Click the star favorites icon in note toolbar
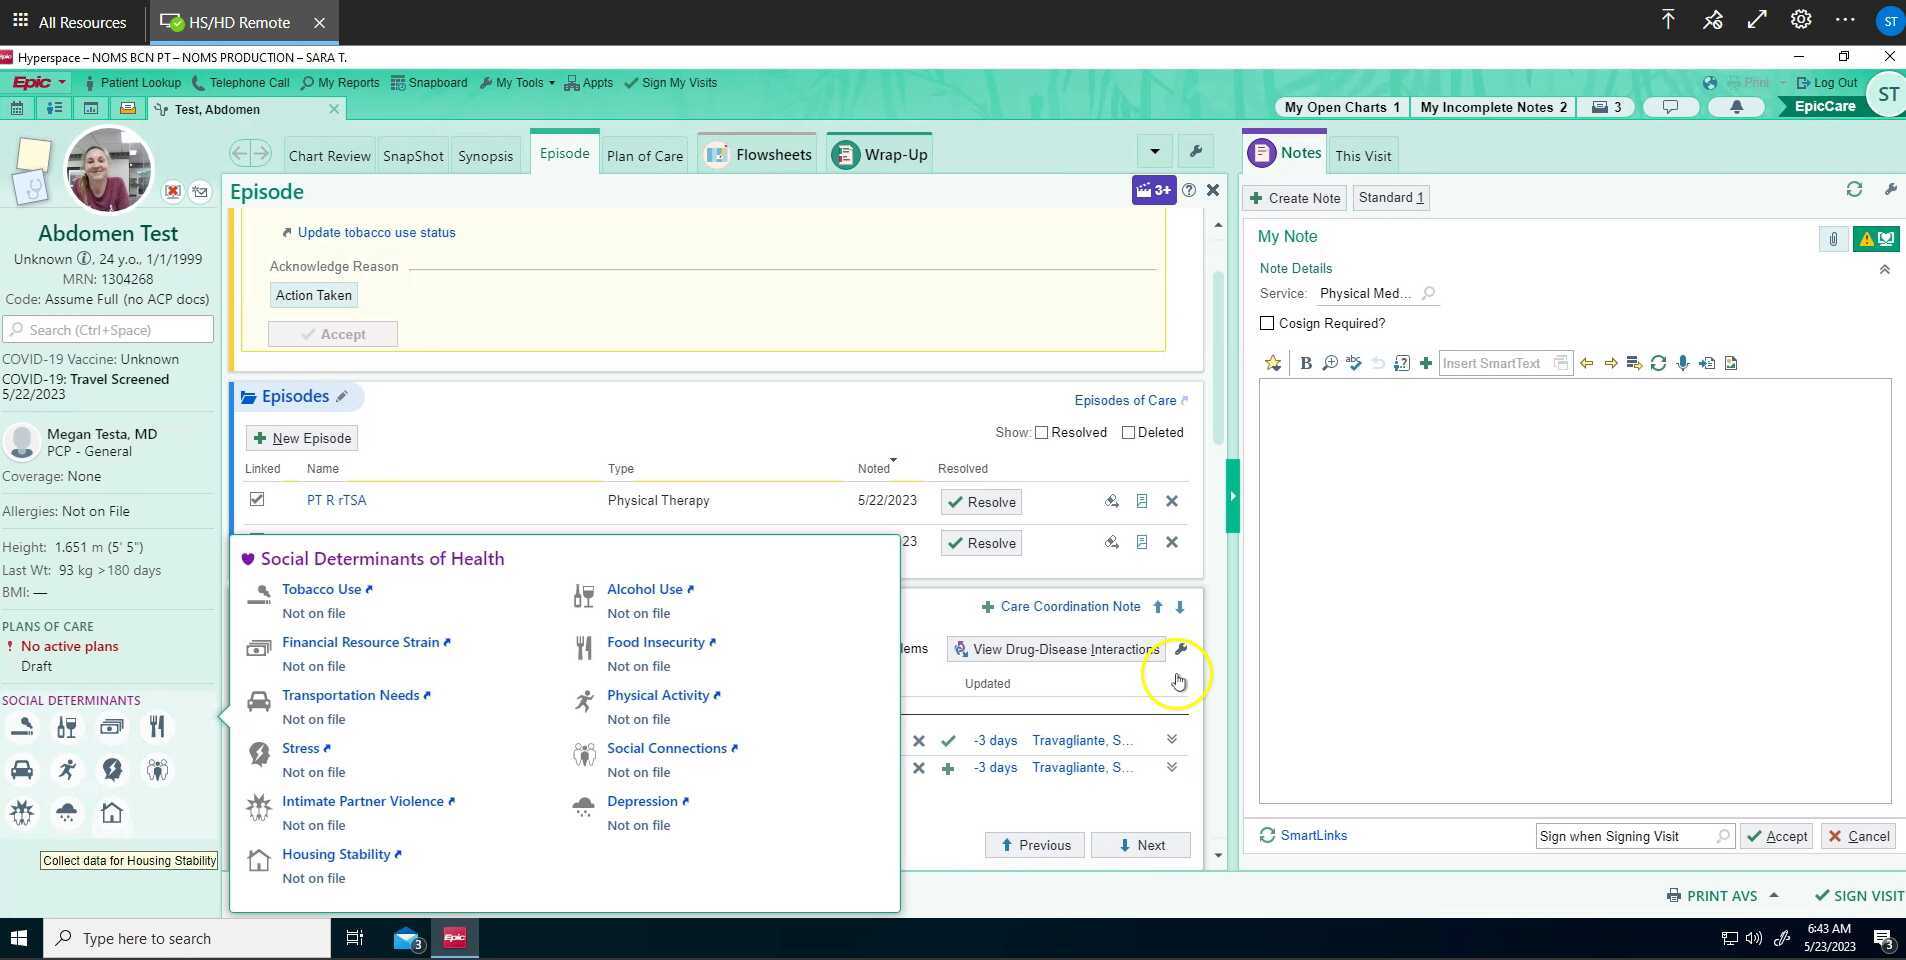Image resolution: width=1906 pixels, height=960 pixels. click(1272, 364)
